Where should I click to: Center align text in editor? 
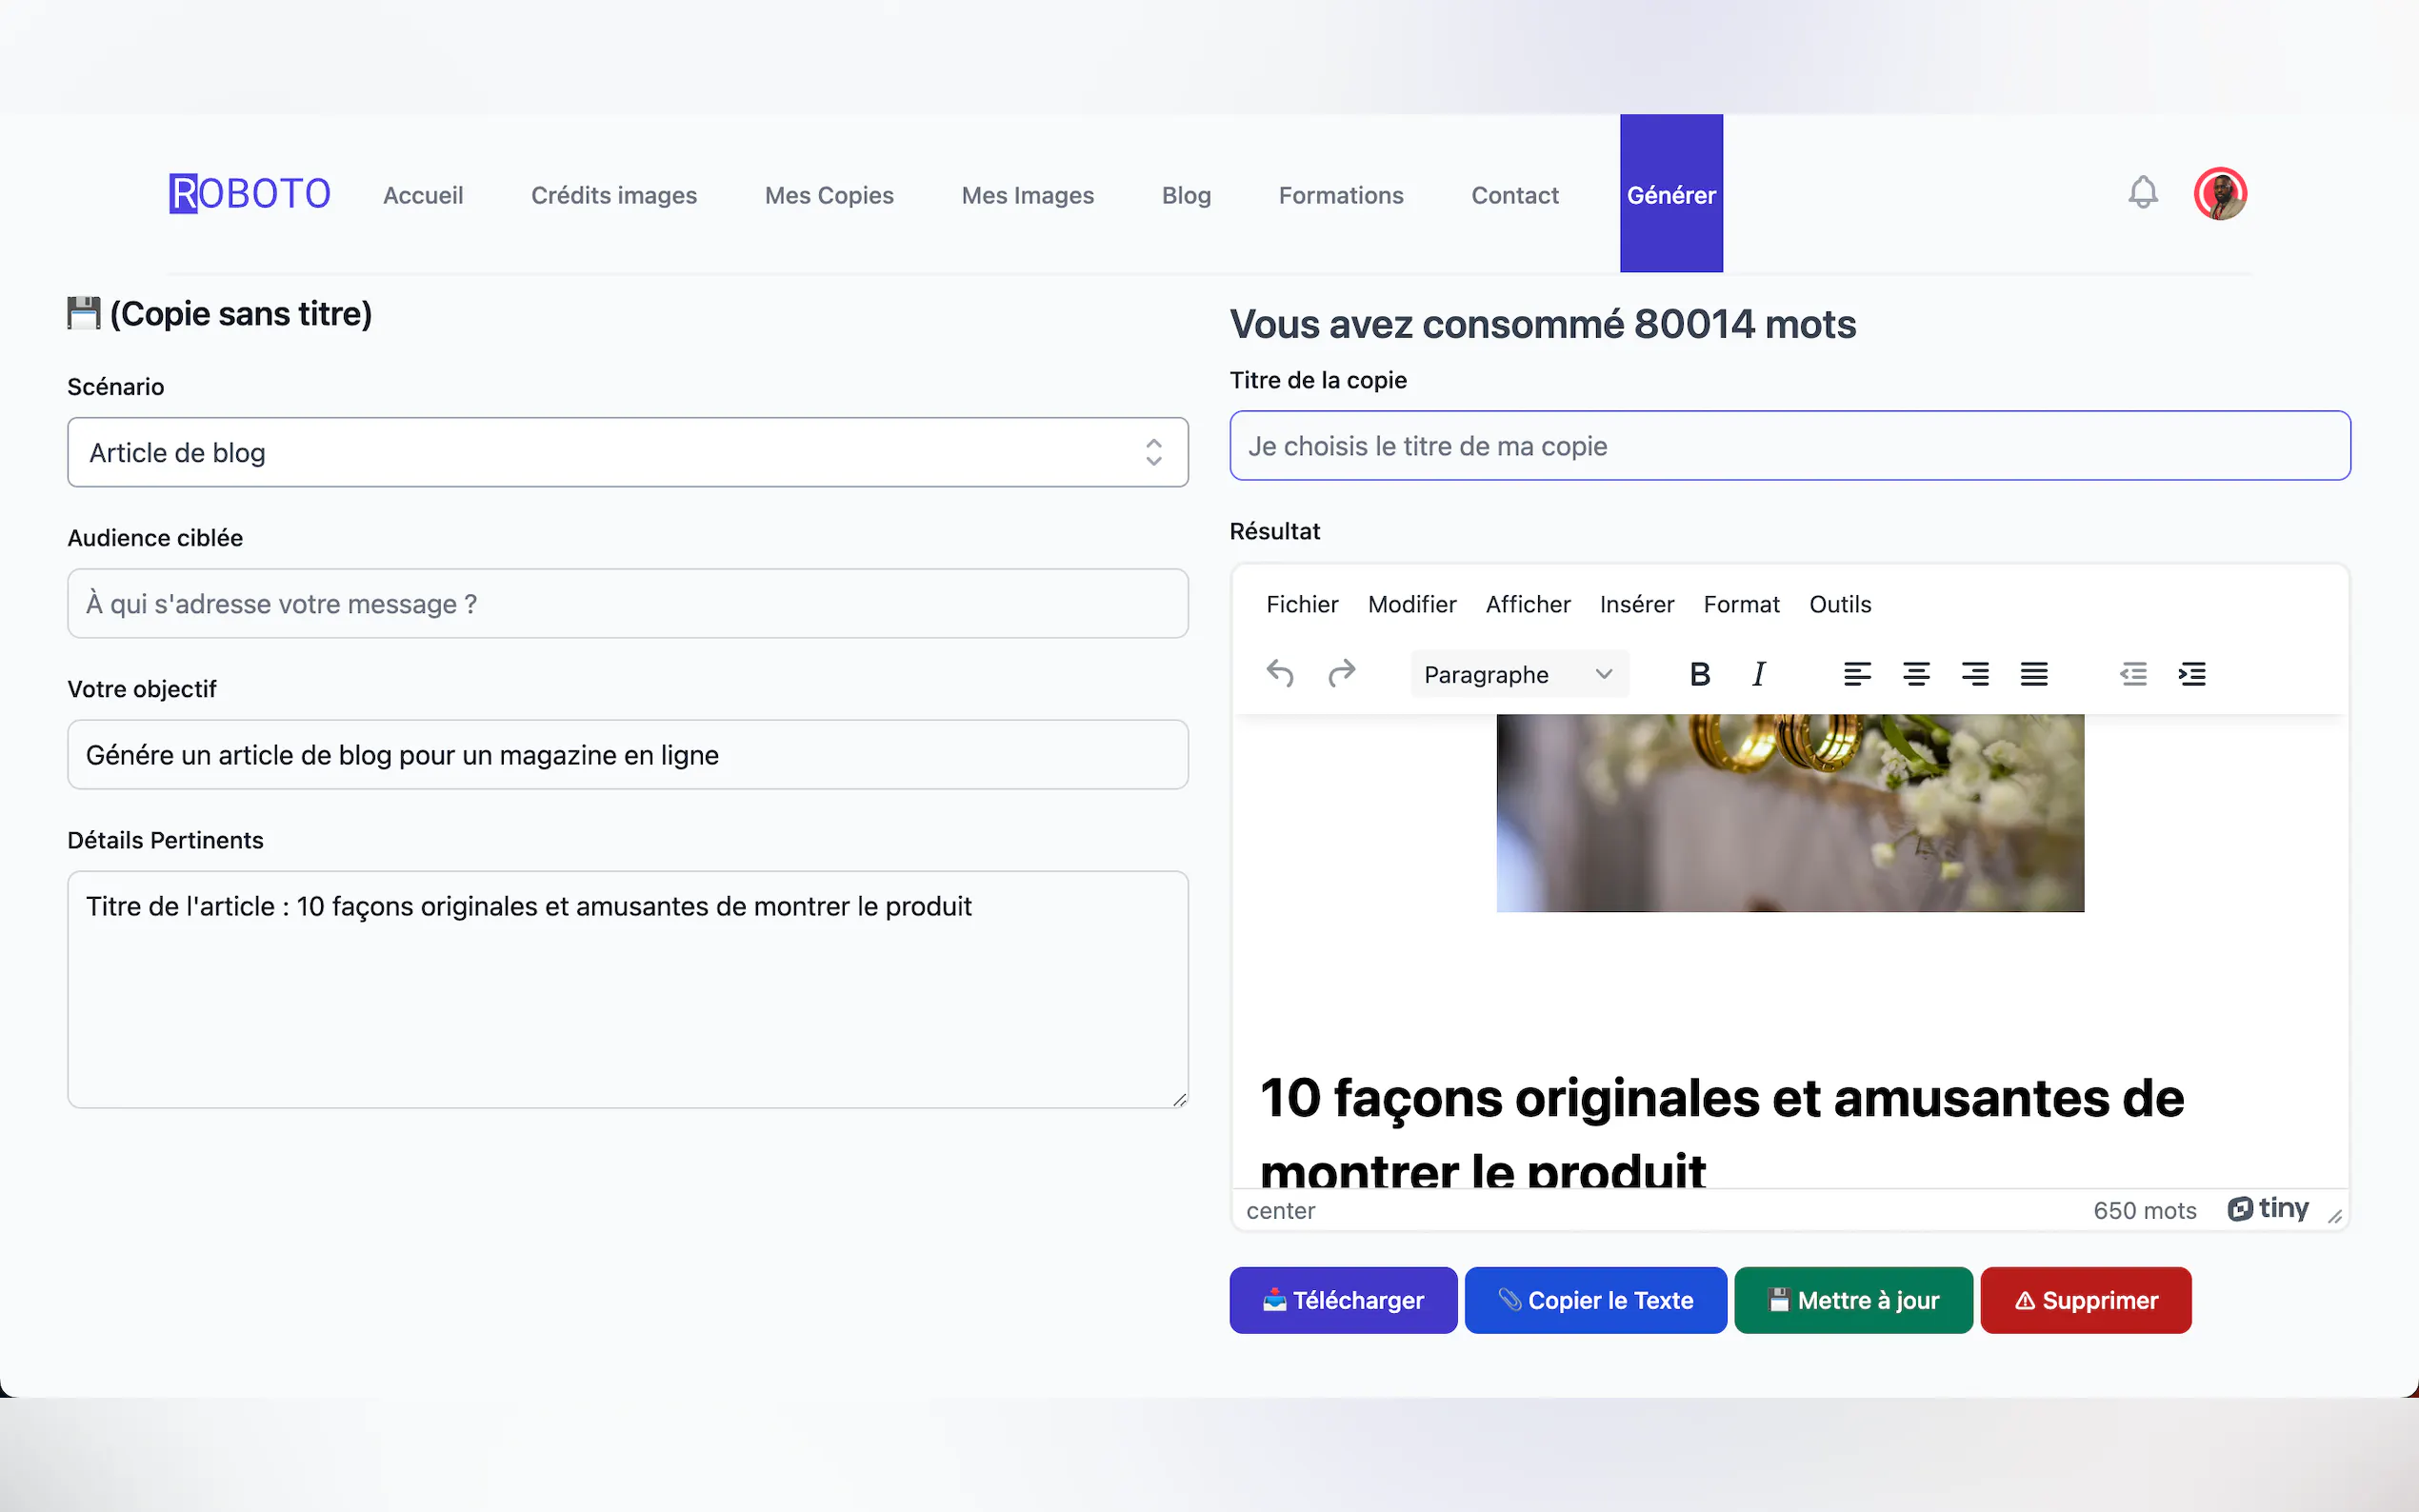click(1916, 674)
